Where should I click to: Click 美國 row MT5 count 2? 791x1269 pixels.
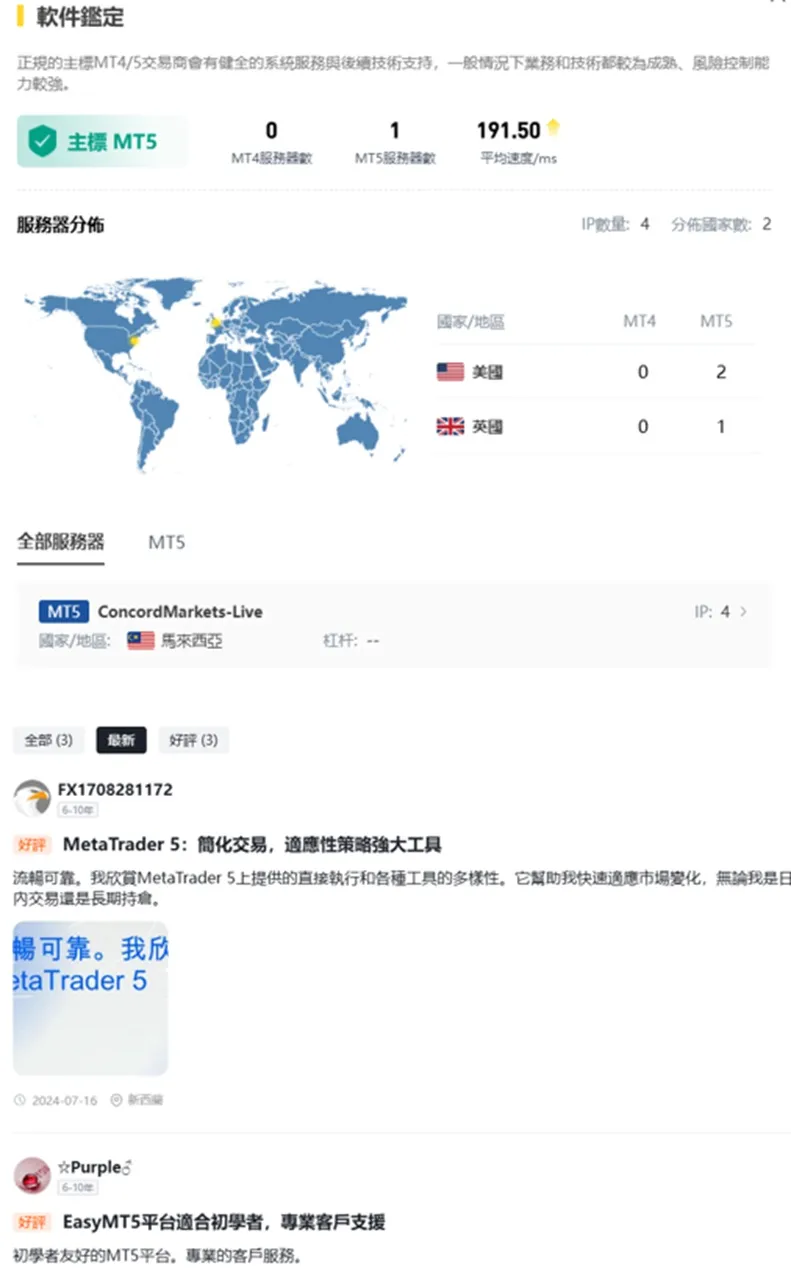721,372
